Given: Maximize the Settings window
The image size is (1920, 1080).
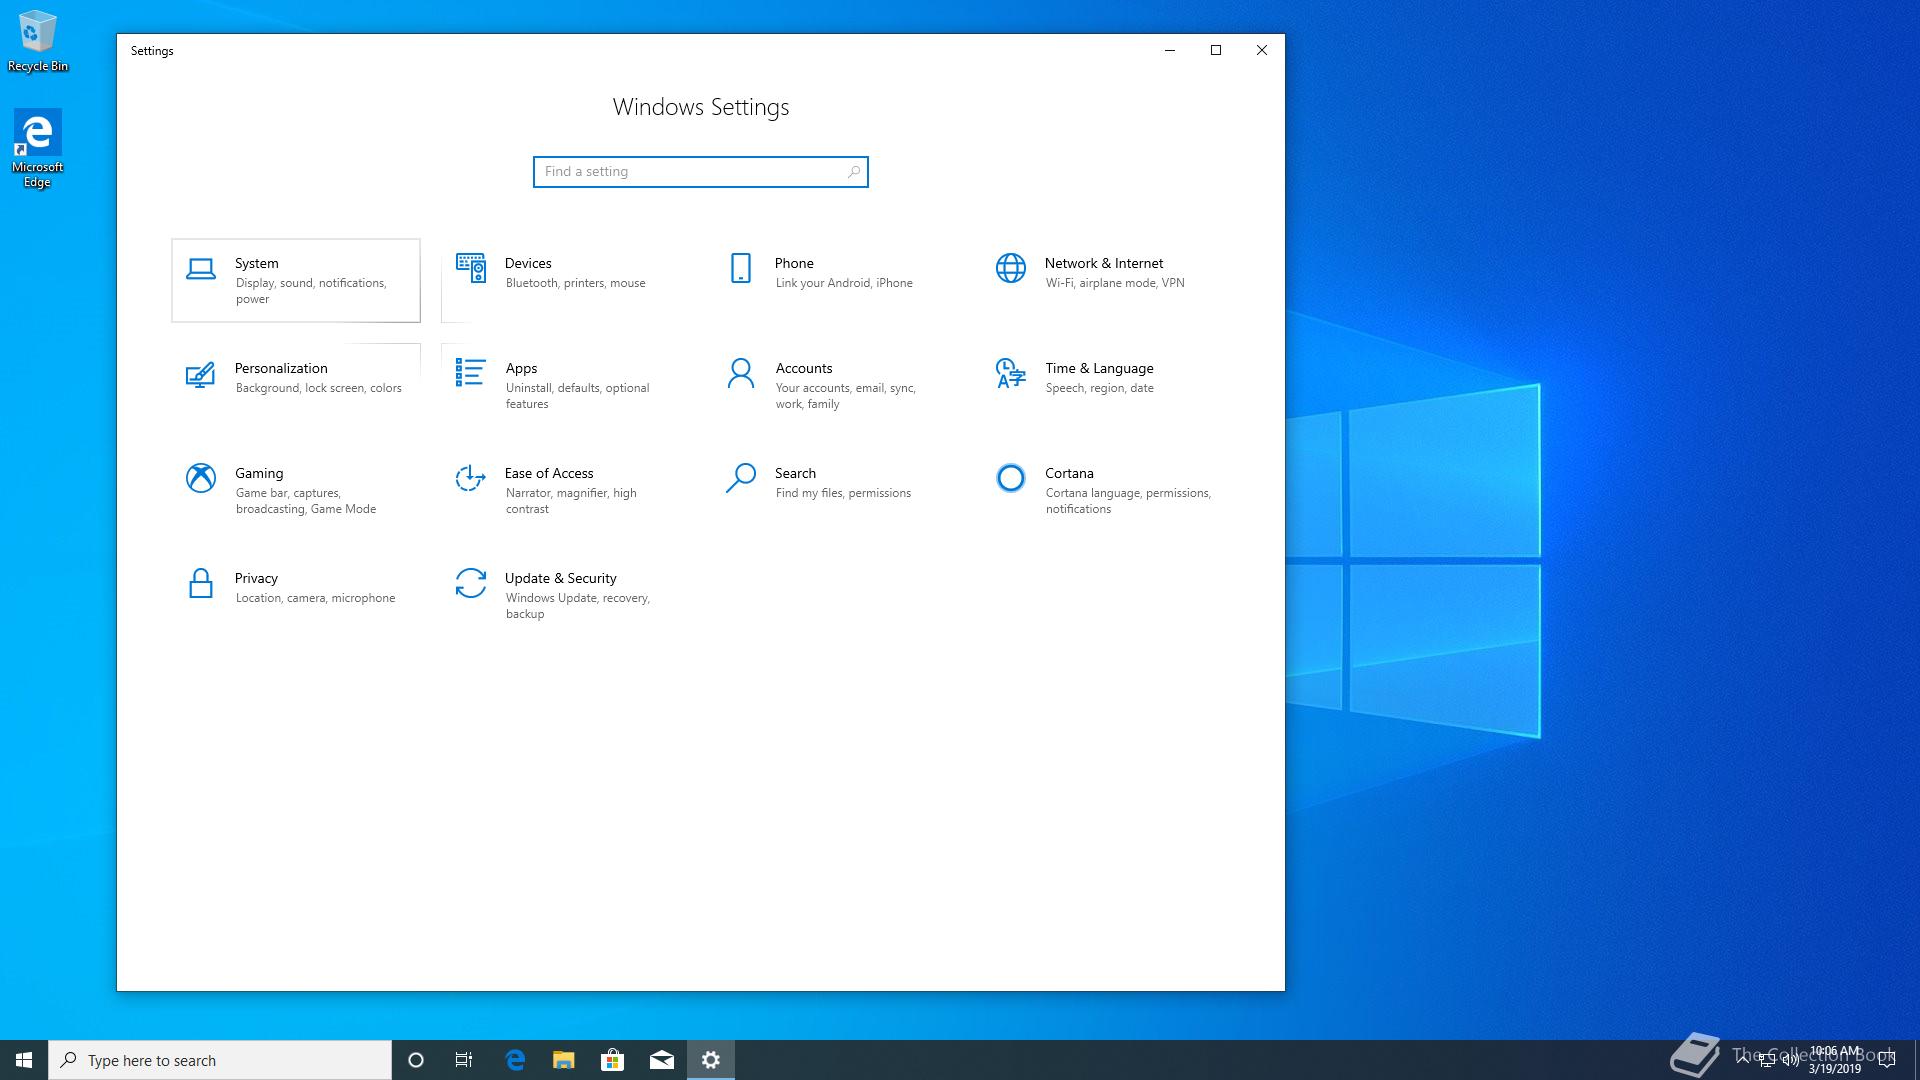Looking at the screenshot, I should (x=1216, y=50).
